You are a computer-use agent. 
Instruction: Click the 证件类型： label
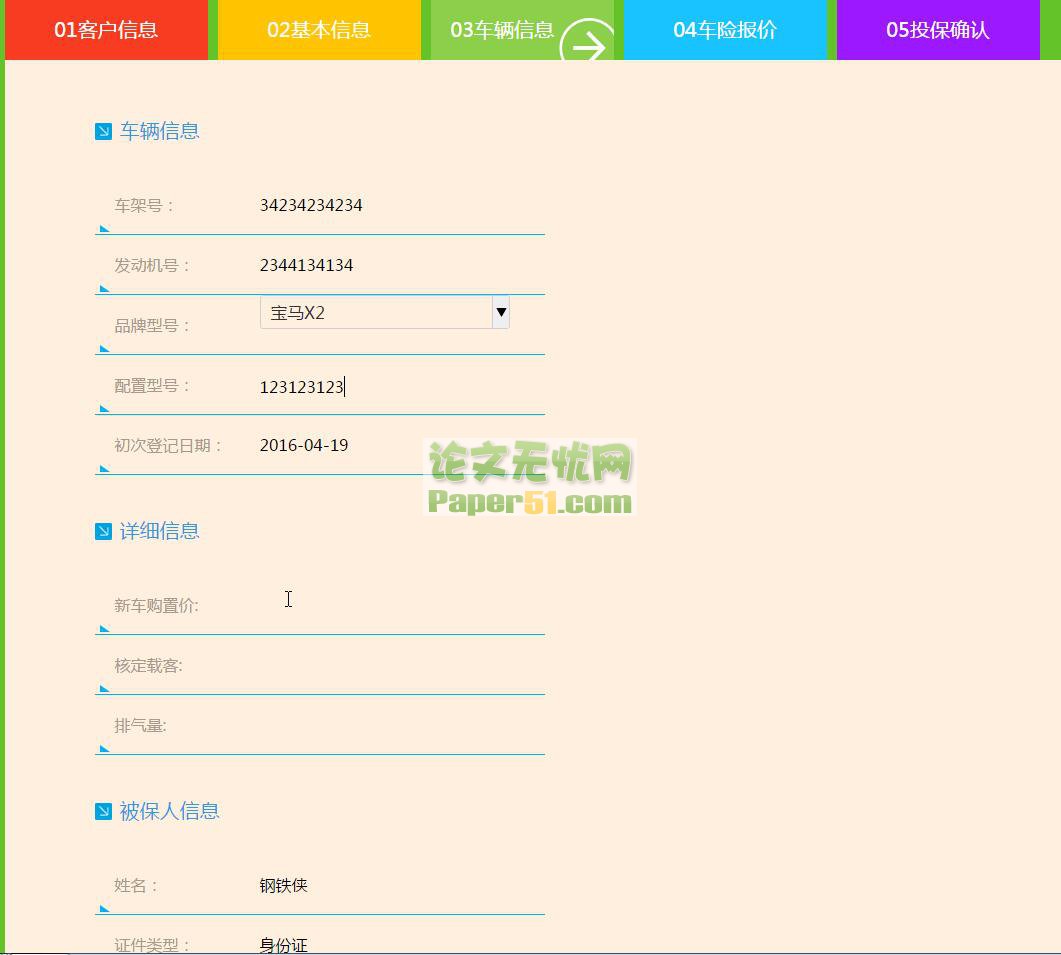[152, 945]
